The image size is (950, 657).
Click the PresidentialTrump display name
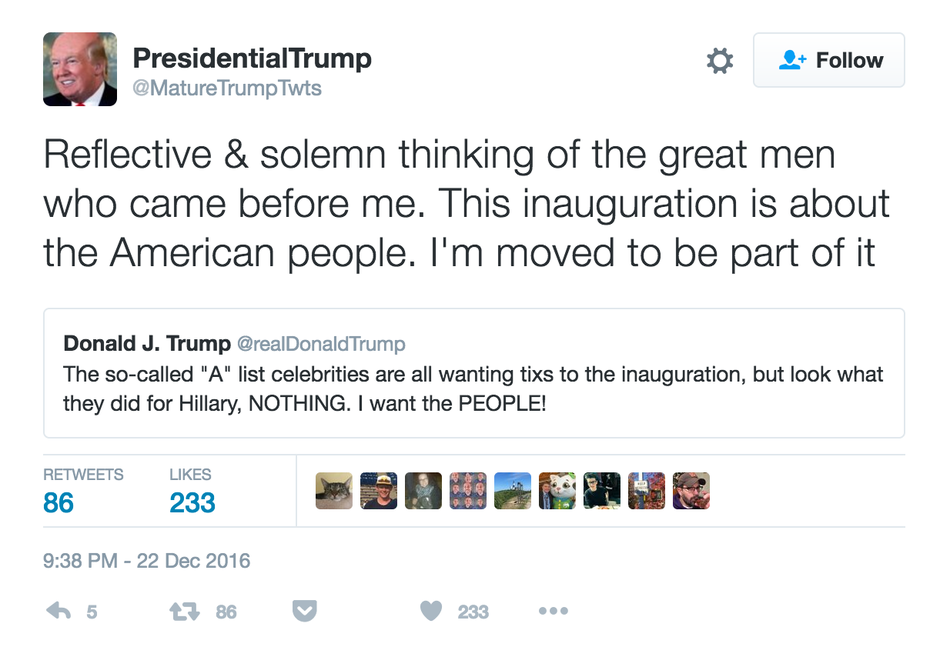pos(251,58)
